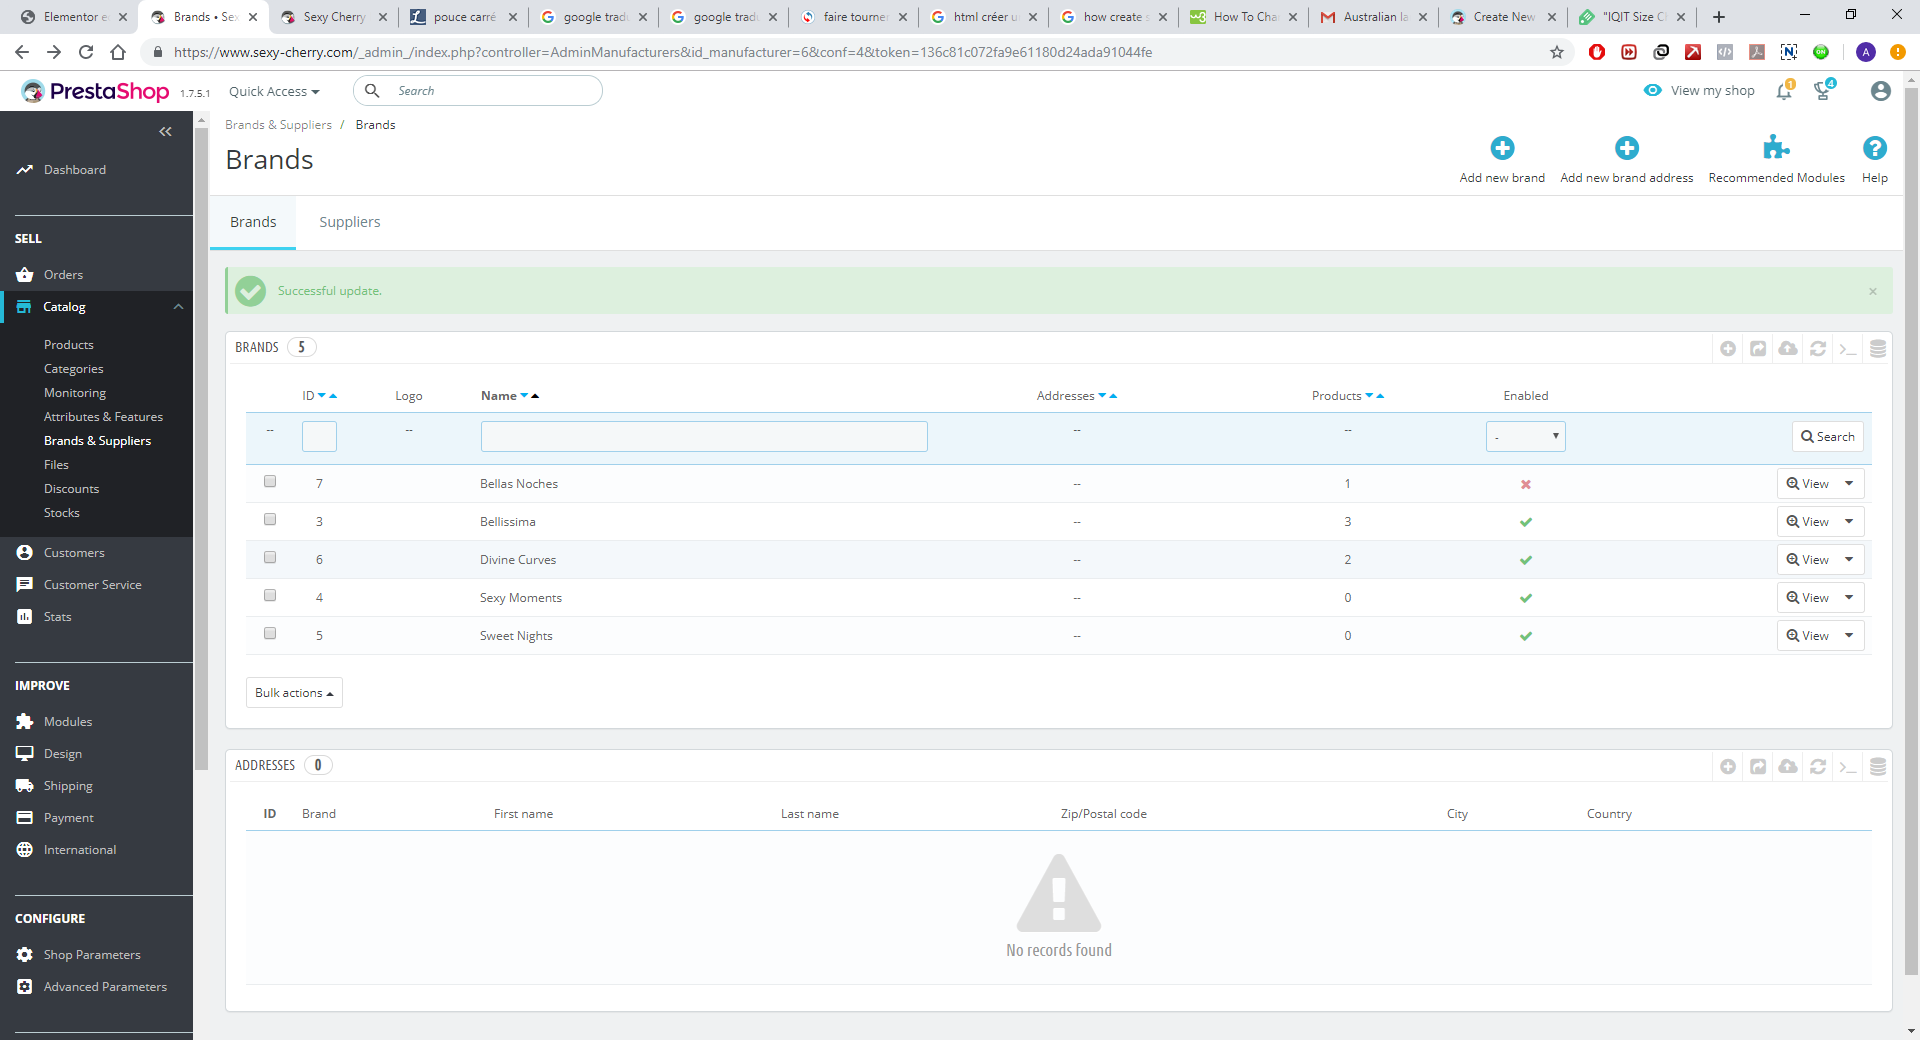Click View my shop link
The image size is (1920, 1040).
(x=1699, y=91)
